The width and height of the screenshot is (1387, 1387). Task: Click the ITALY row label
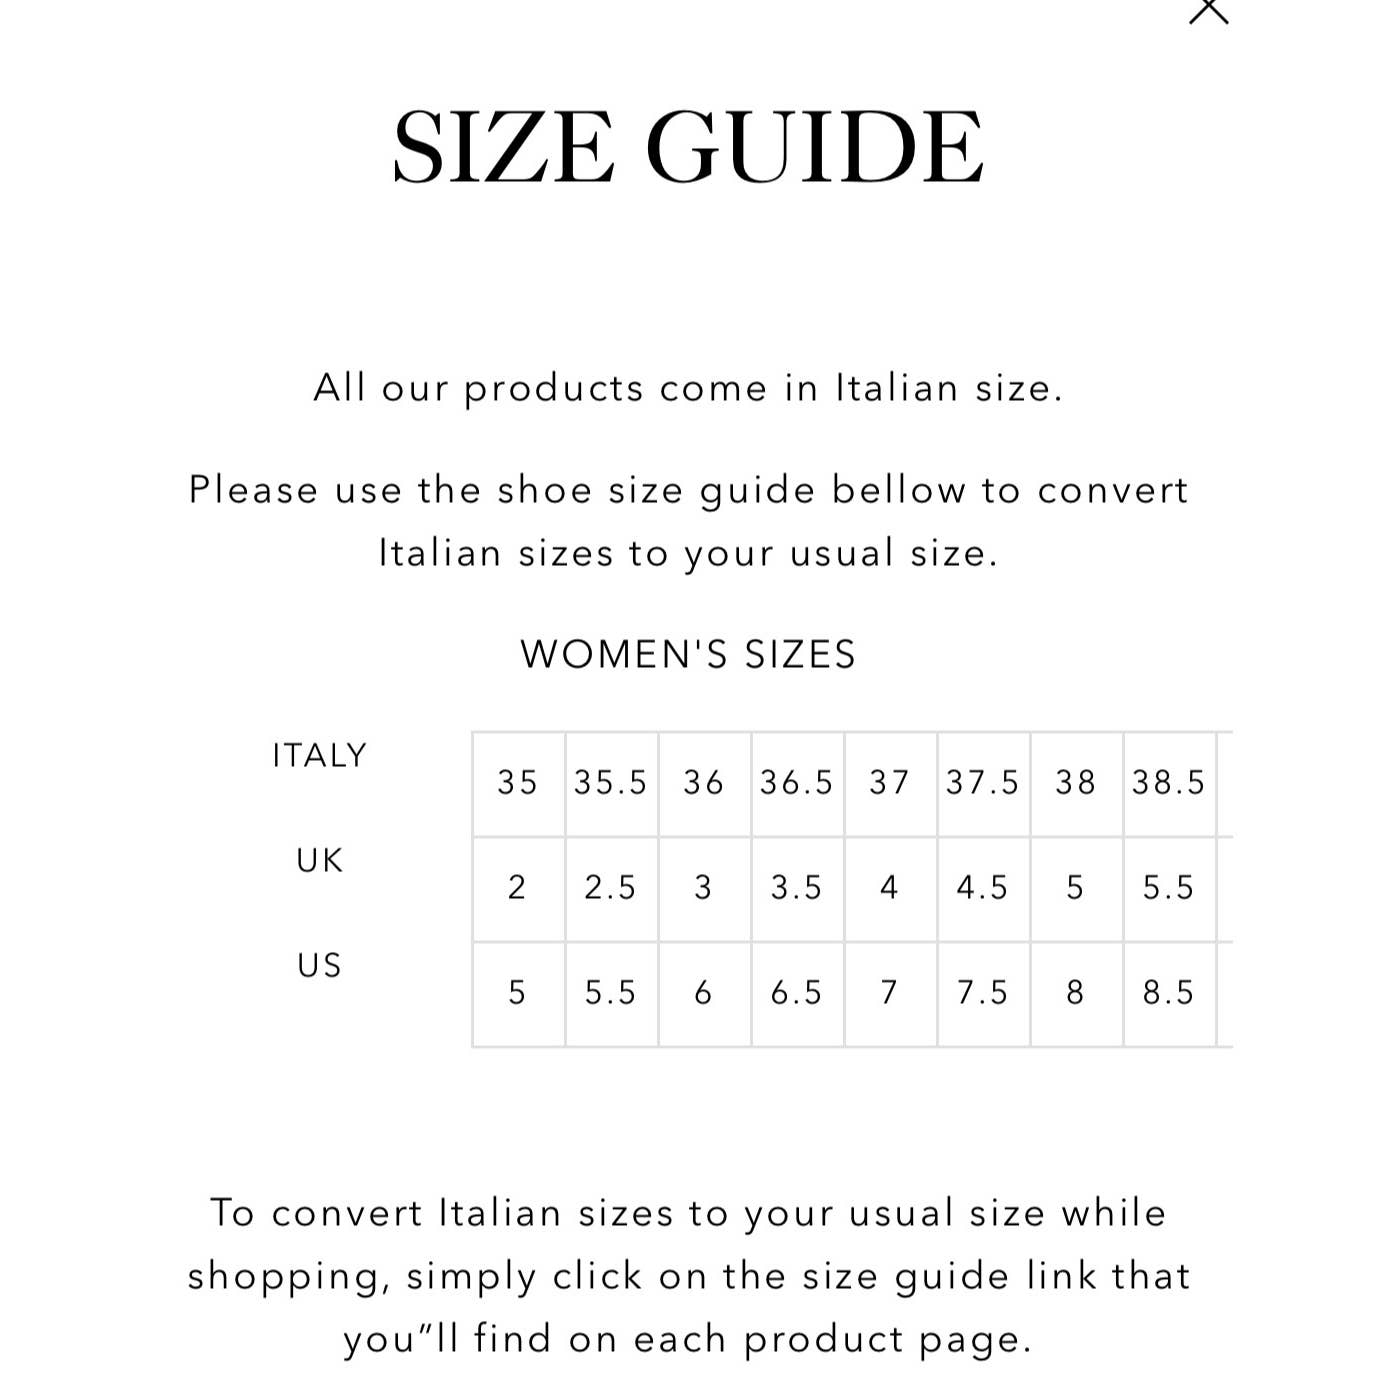(x=320, y=756)
